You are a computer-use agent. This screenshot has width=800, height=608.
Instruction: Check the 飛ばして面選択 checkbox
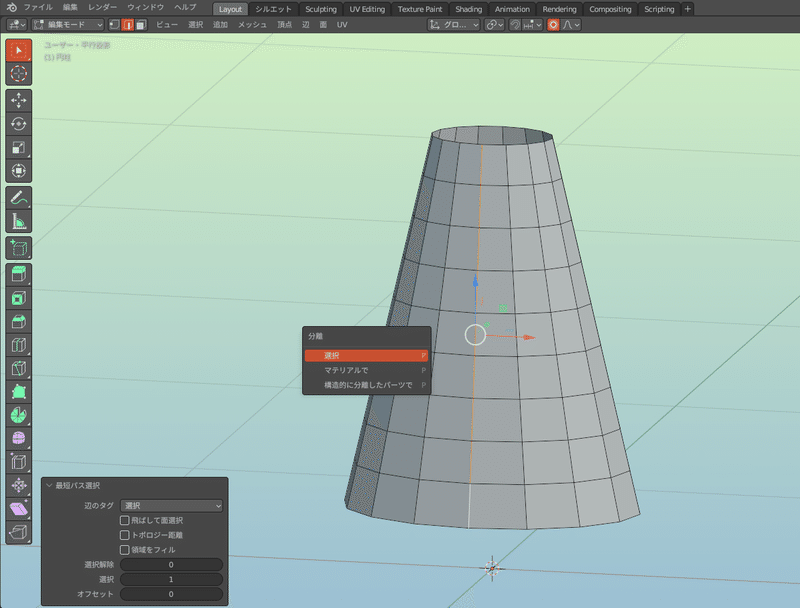point(124,519)
